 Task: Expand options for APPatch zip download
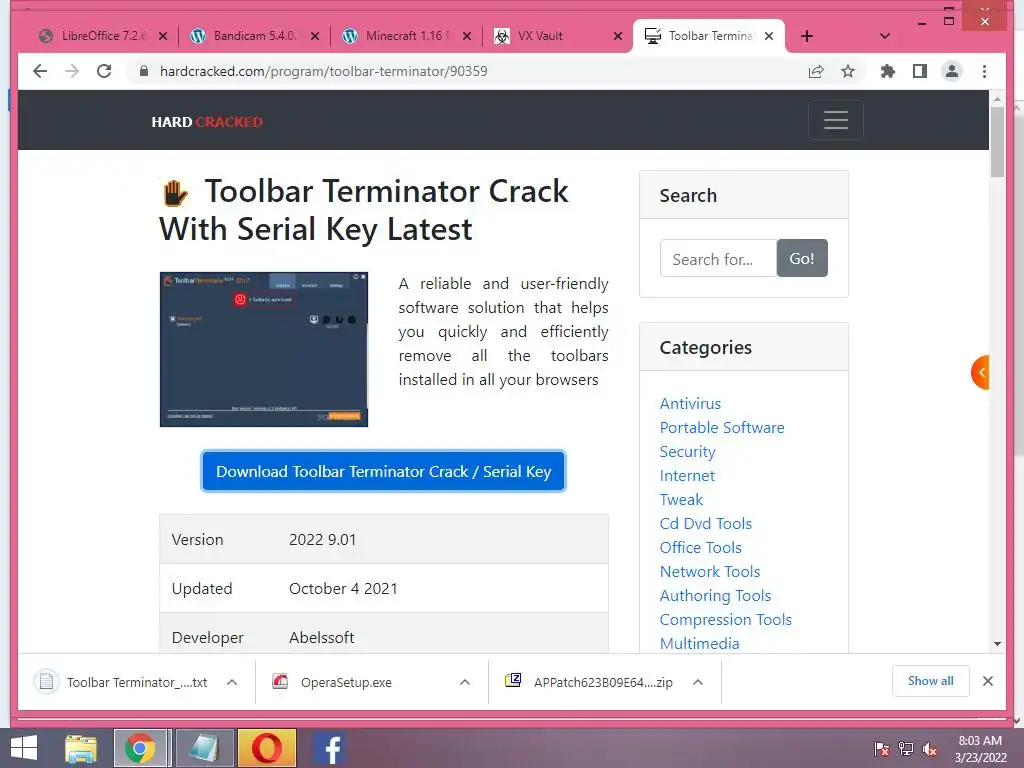(698, 682)
